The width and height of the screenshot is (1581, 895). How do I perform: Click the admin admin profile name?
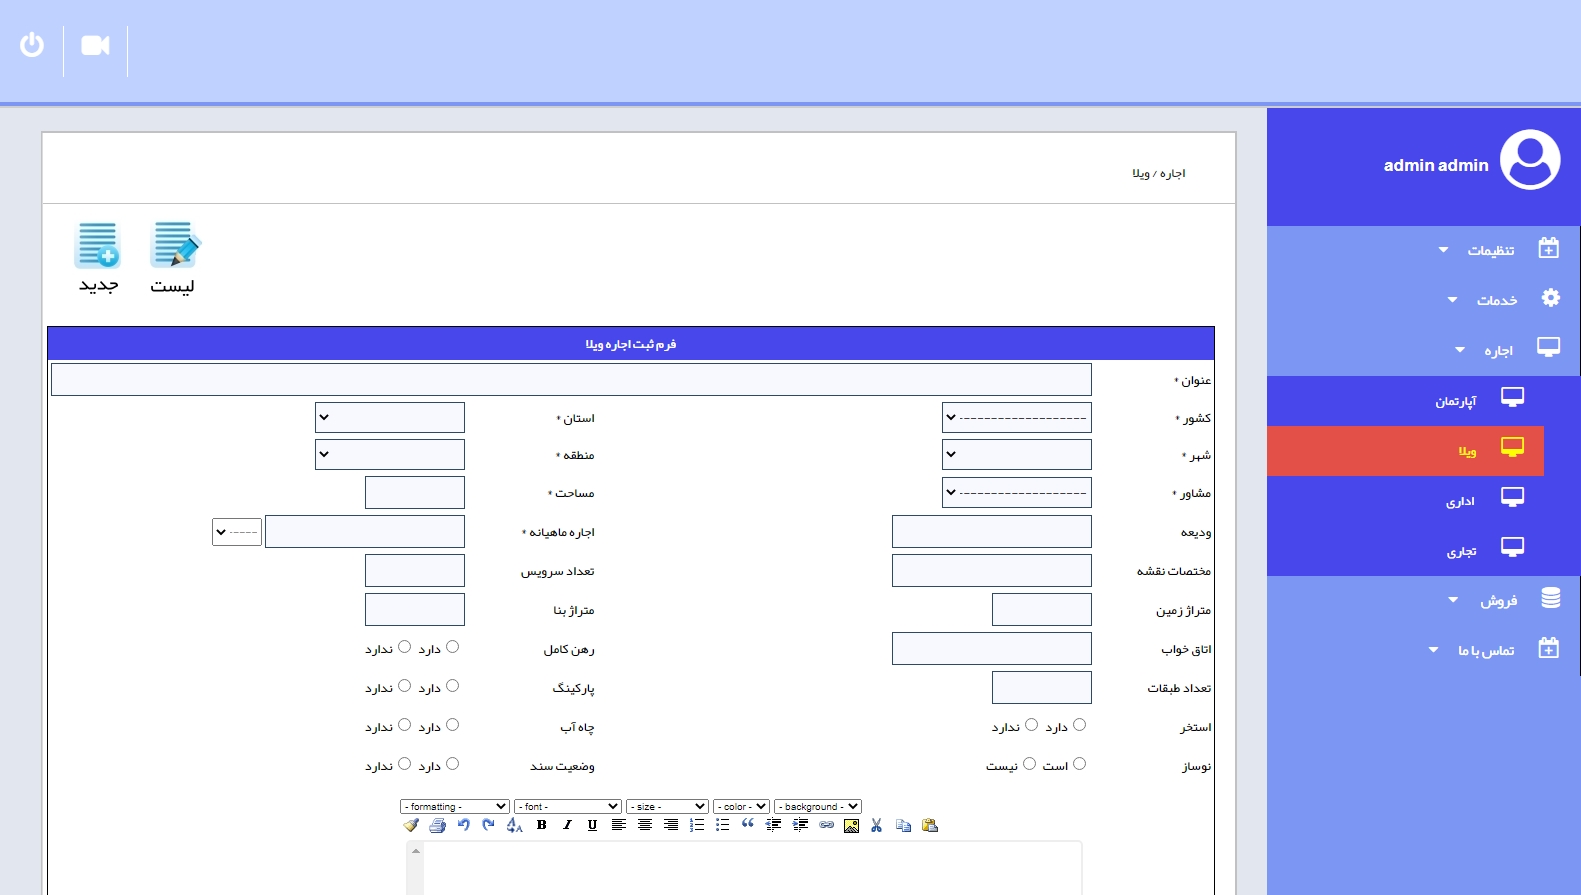coord(1435,165)
